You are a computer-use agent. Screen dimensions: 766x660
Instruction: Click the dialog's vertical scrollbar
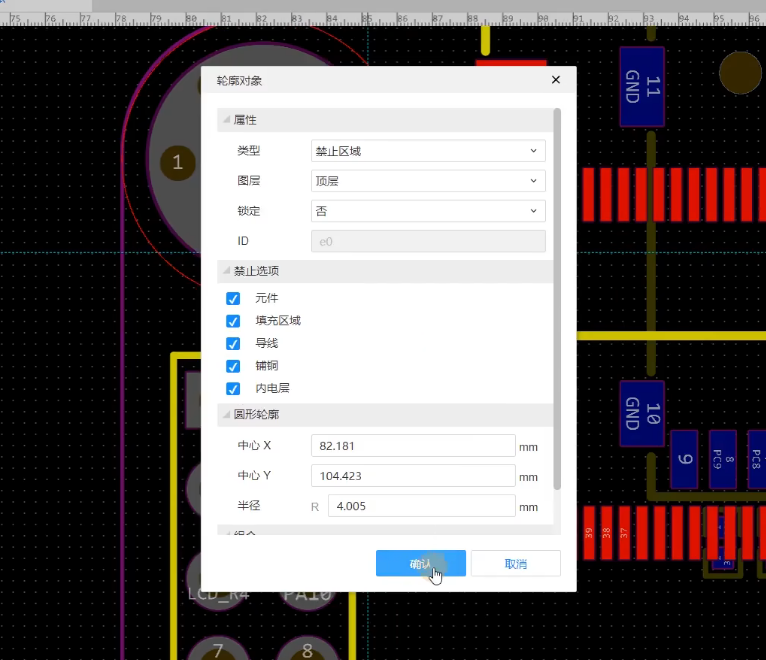click(557, 299)
